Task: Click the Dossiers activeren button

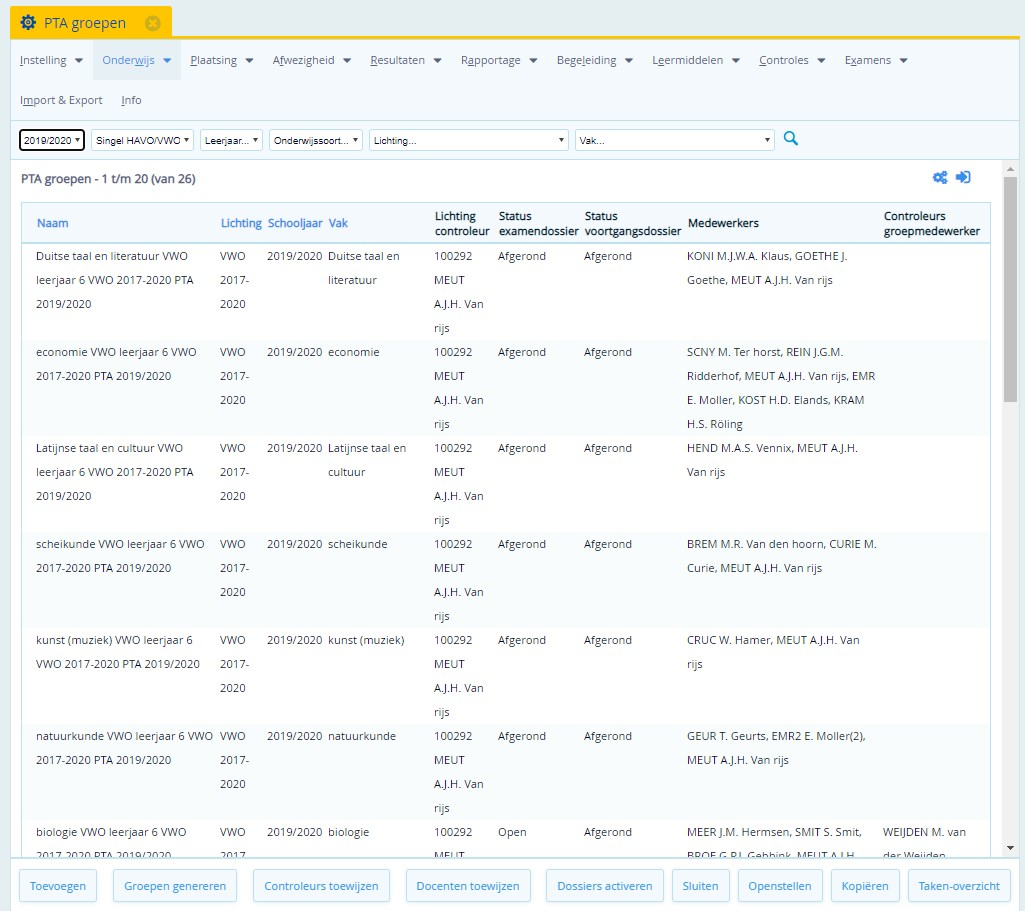Action: click(605, 886)
